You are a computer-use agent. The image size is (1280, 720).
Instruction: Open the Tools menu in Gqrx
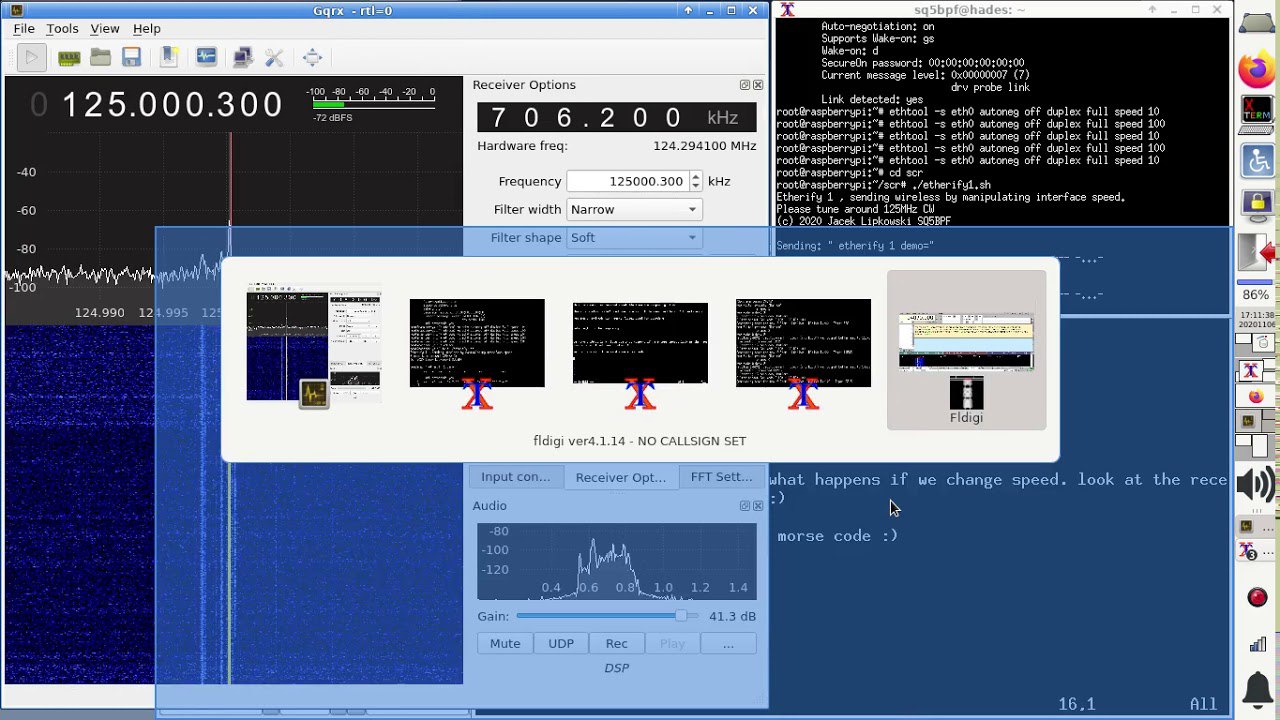pyautogui.click(x=62, y=29)
